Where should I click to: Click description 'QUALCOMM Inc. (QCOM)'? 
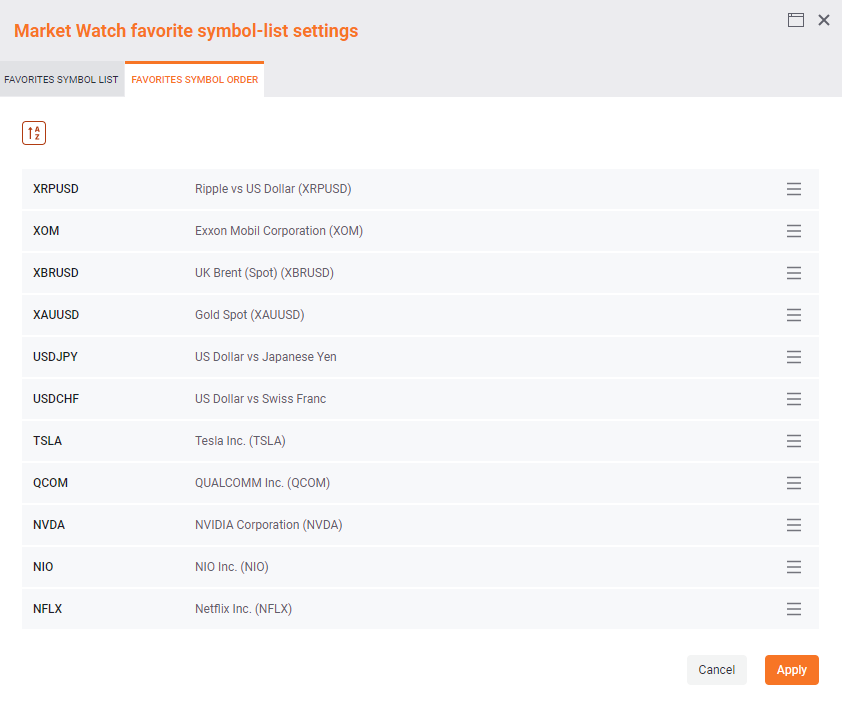(x=263, y=483)
